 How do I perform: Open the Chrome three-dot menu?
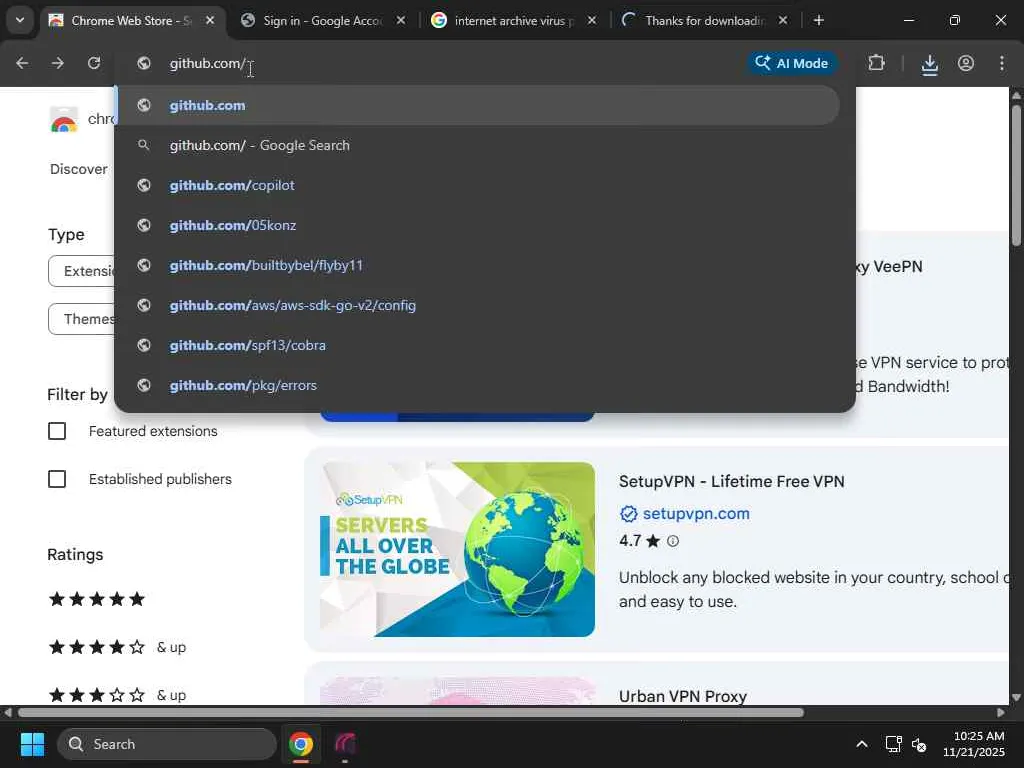coord(1002,63)
